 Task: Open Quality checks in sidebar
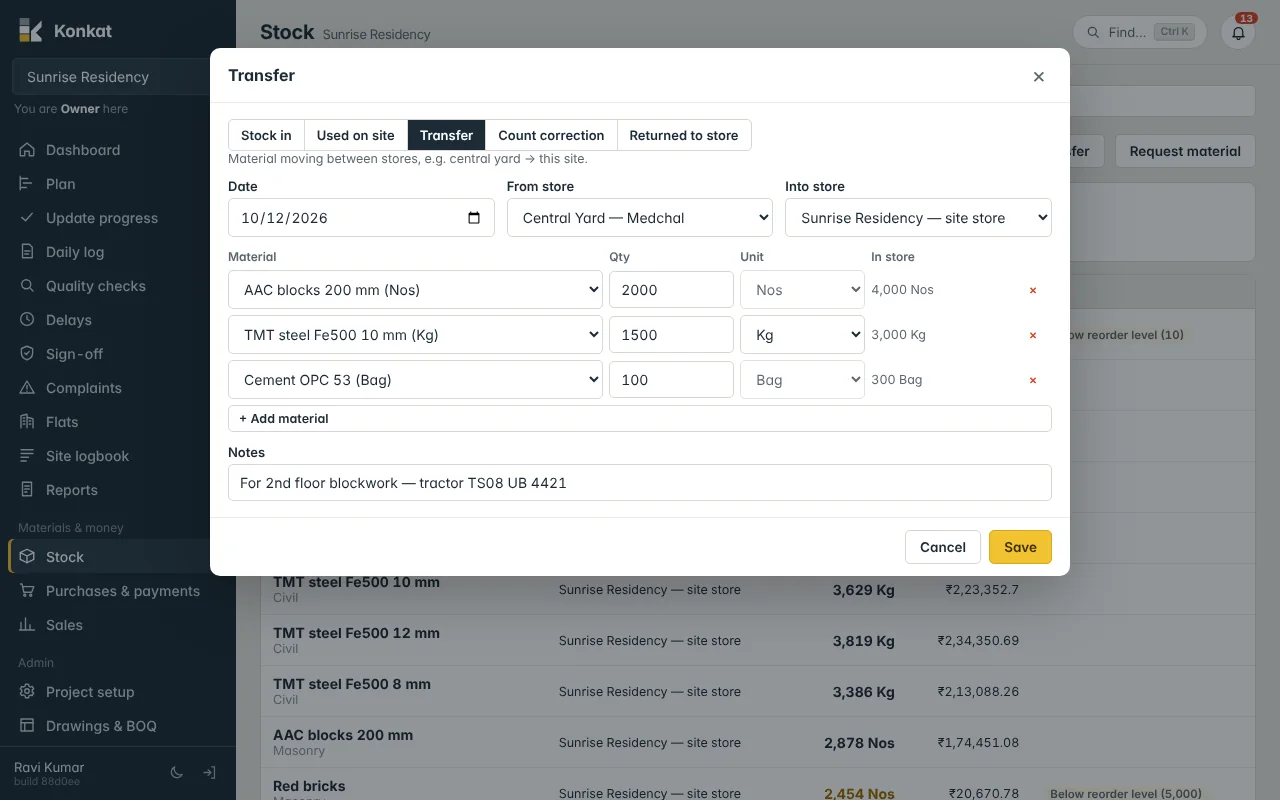pos(118,286)
